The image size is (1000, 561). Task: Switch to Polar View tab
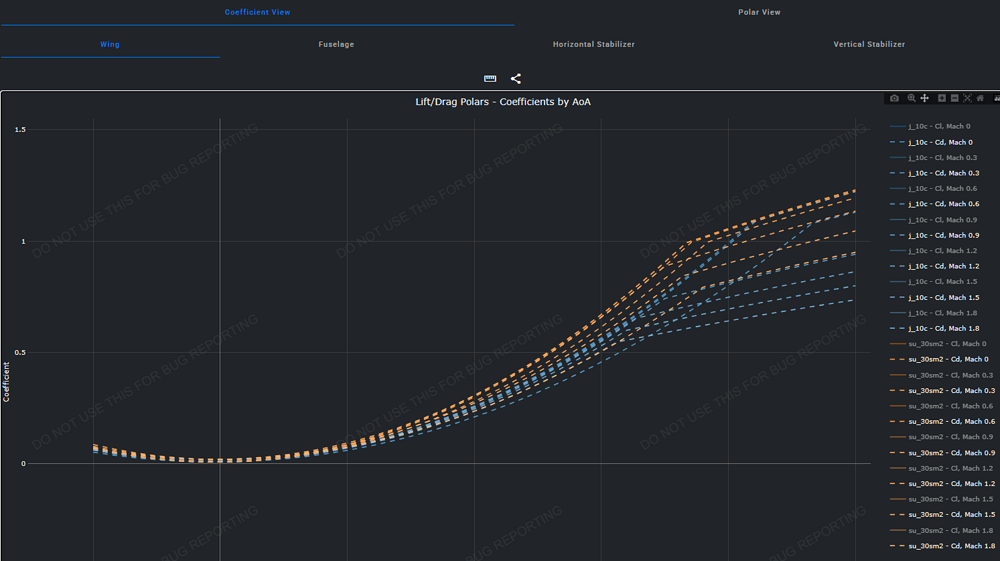759,12
